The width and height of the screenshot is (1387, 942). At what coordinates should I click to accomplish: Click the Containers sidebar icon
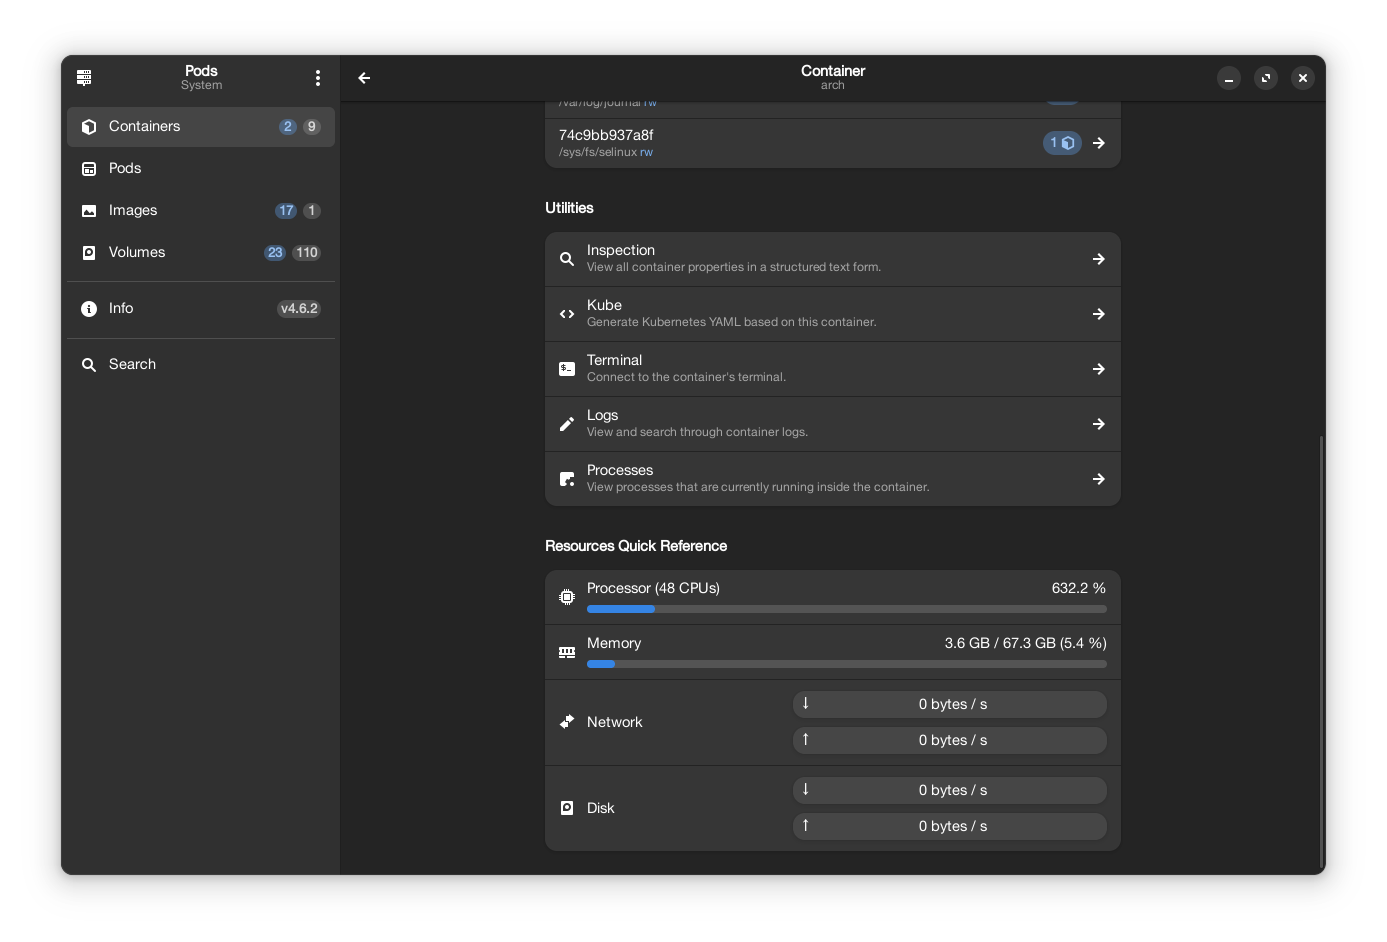[89, 126]
